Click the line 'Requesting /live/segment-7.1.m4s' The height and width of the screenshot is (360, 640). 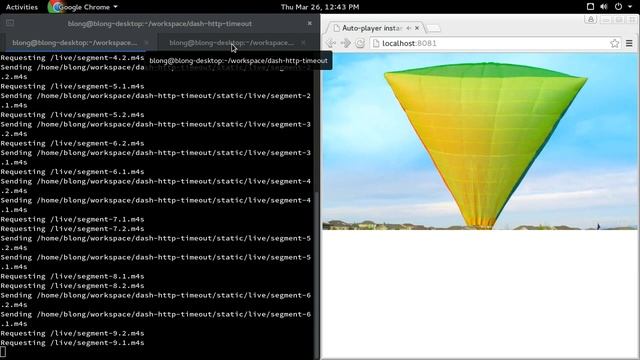point(72,219)
